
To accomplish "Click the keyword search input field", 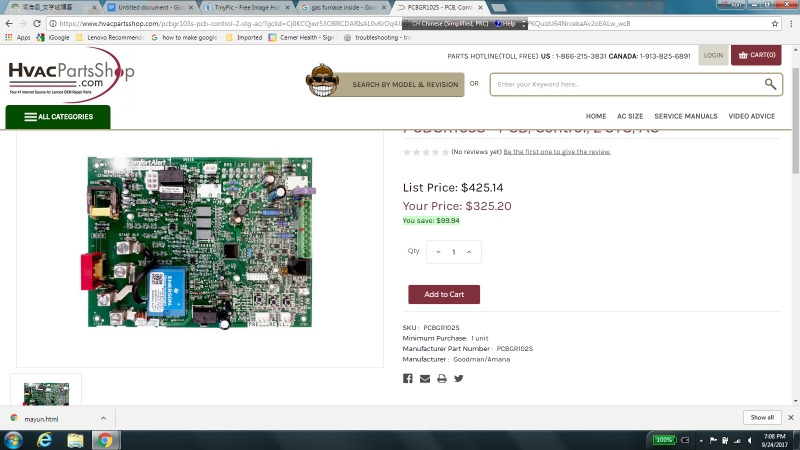I will point(629,84).
